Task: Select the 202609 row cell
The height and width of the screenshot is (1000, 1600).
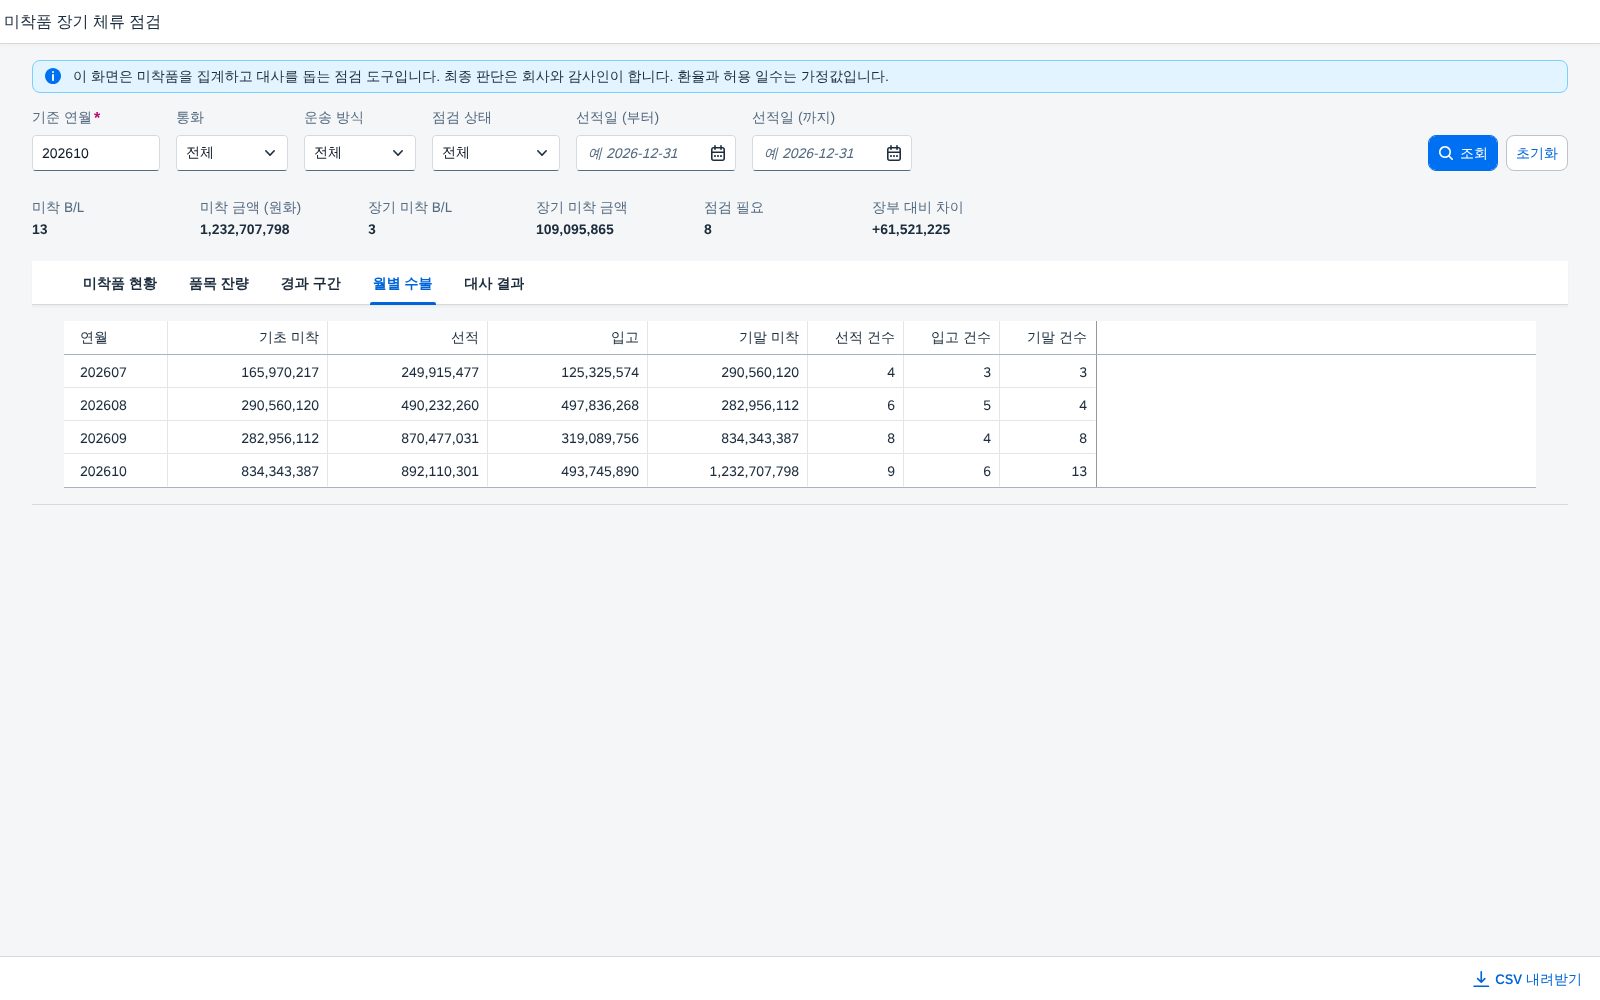Action: 116,438
